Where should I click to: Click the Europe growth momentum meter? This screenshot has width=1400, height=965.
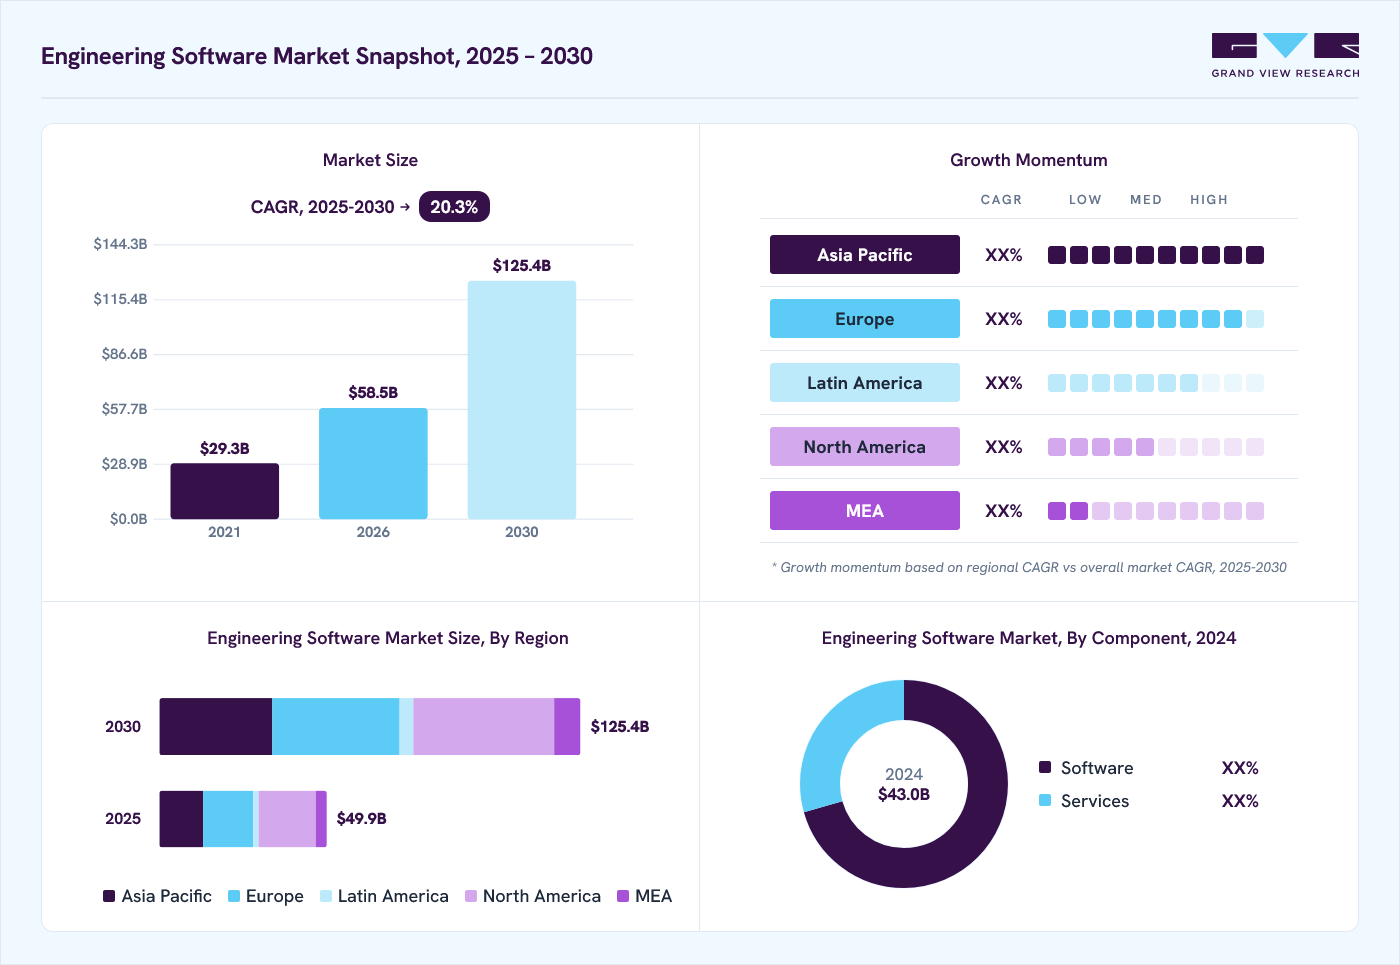click(1156, 319)
